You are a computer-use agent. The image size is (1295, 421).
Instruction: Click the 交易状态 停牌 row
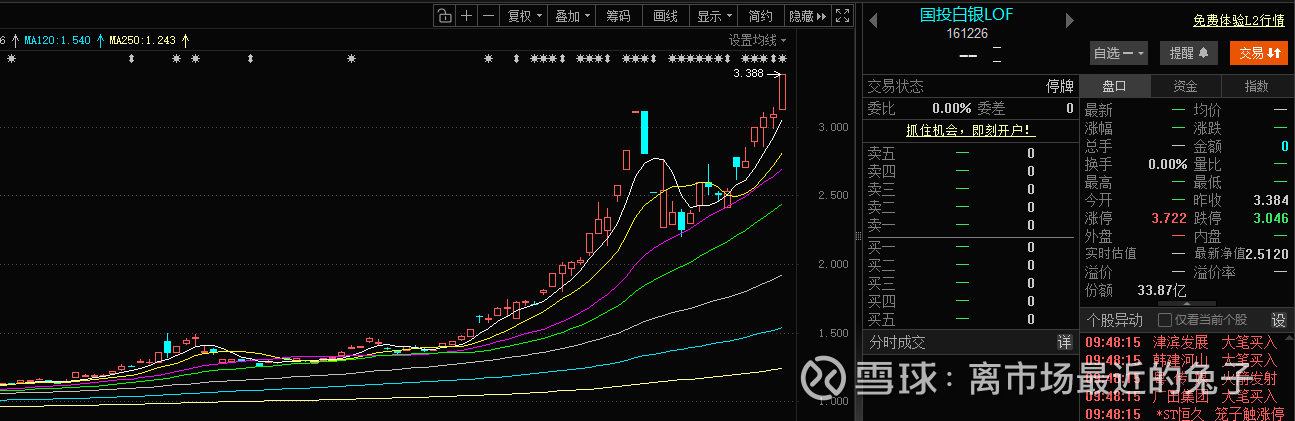(969, 86)
